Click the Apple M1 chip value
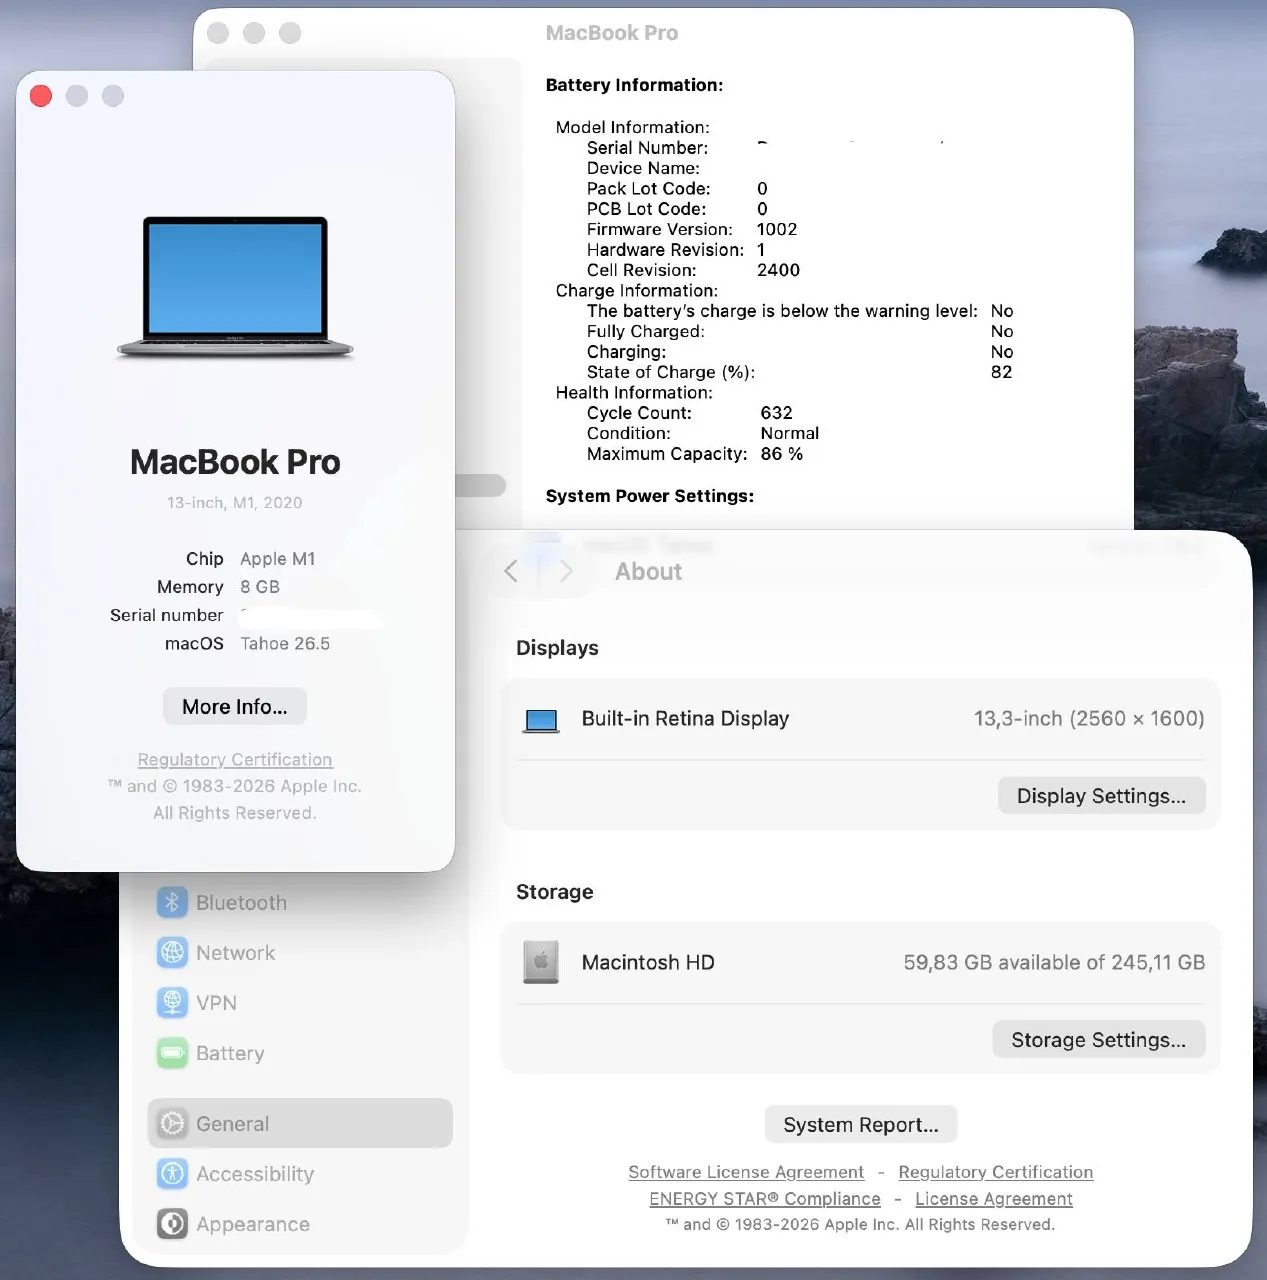Image resolution: width=1267 pixels, height=1280 pixels. pos(278,559)
